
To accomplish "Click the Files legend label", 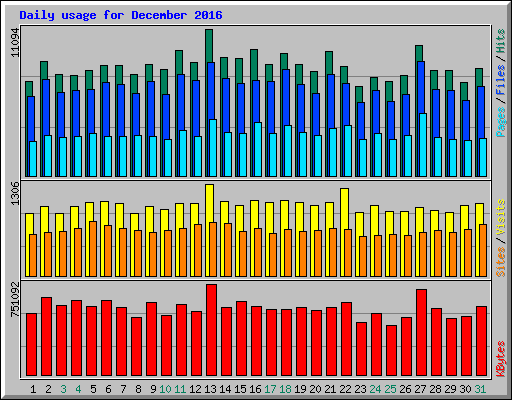I will click(501, 80).
